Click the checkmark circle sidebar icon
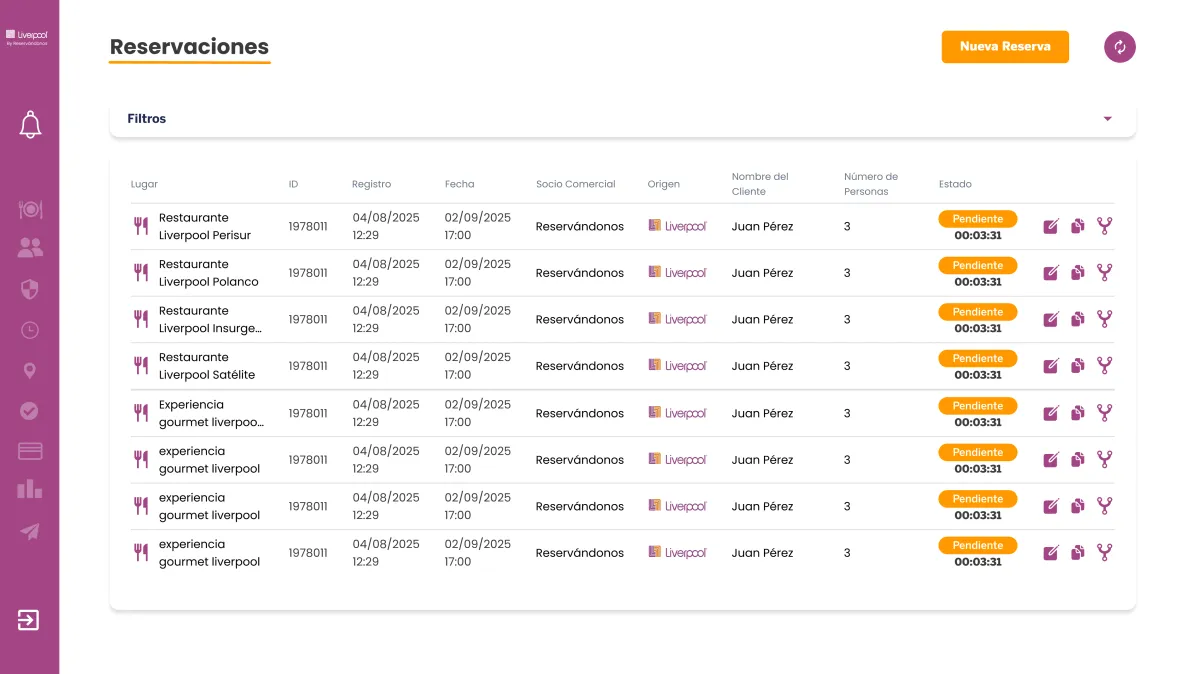This screenshot has height=674, width=1200. pos(30,411)
